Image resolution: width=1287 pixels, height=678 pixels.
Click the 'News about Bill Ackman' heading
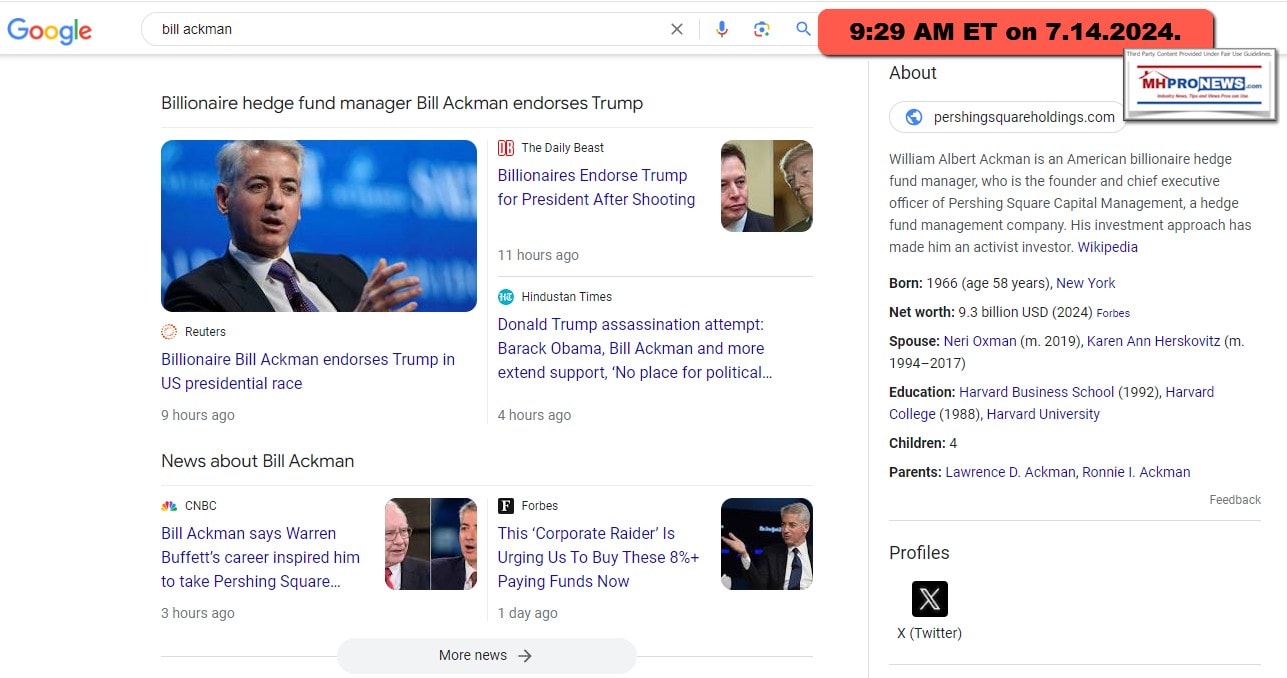[258, 461]
